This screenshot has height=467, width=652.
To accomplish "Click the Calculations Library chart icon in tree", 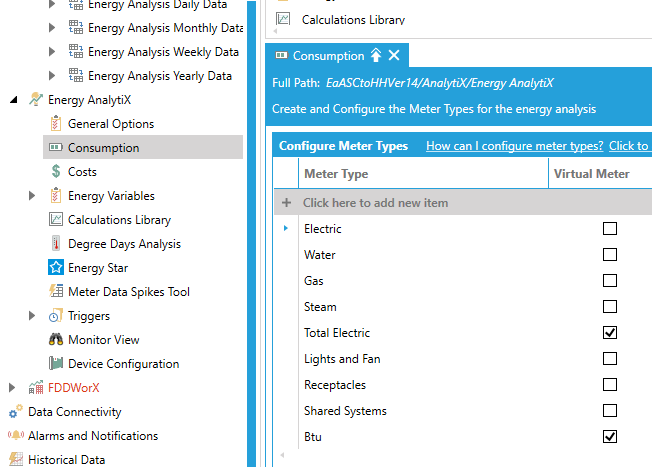I will point(56,220).
